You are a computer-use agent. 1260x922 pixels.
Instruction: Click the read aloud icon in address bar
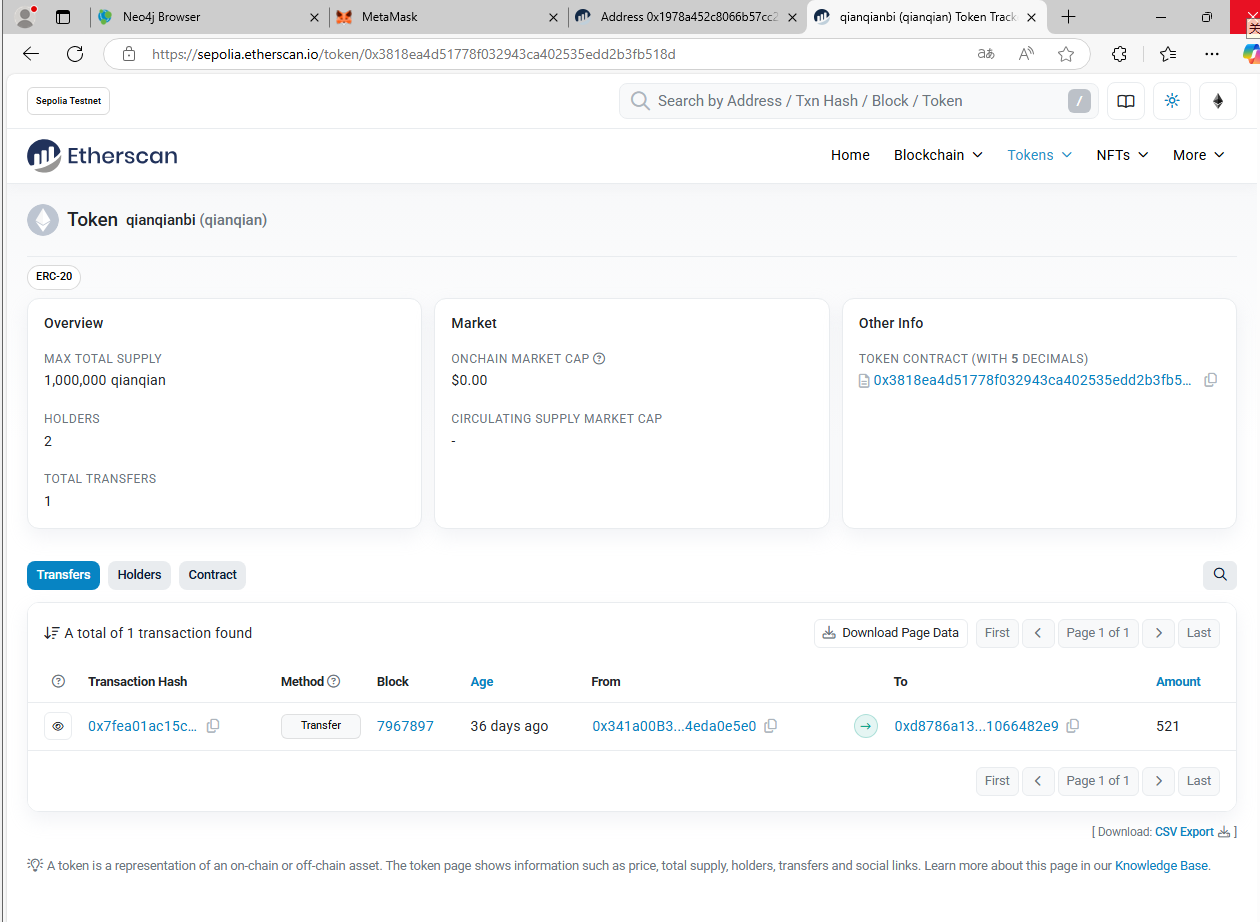[1026, 54]
